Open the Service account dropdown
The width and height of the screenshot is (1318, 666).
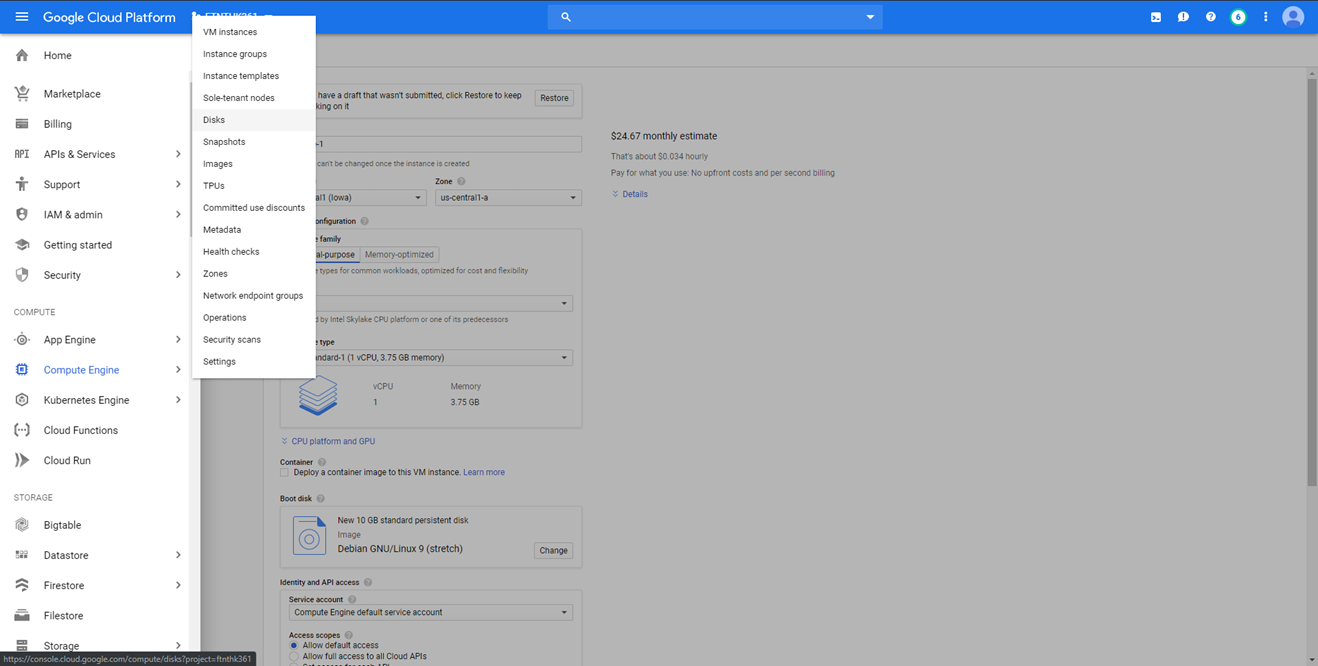click(430, 612)
